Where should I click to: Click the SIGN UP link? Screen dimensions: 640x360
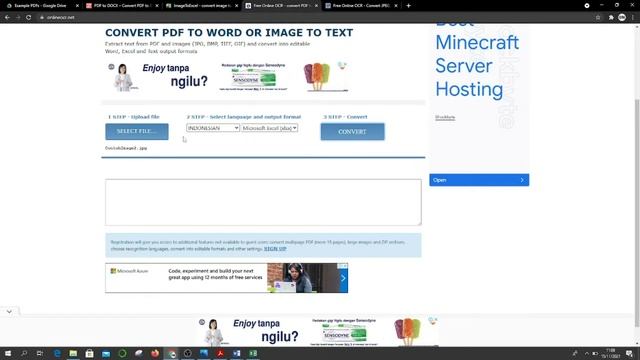point(275,249)
